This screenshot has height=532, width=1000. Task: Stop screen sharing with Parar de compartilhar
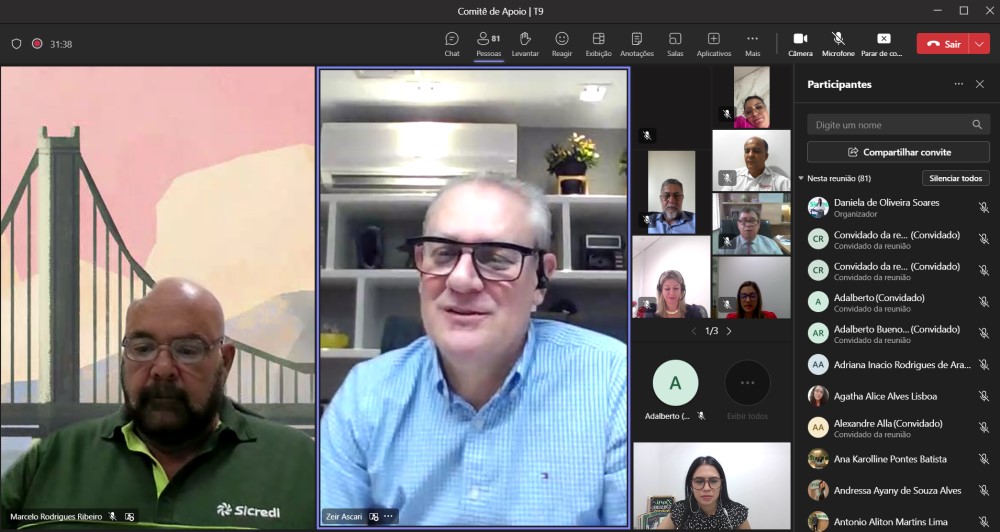(x=883, y=43)
